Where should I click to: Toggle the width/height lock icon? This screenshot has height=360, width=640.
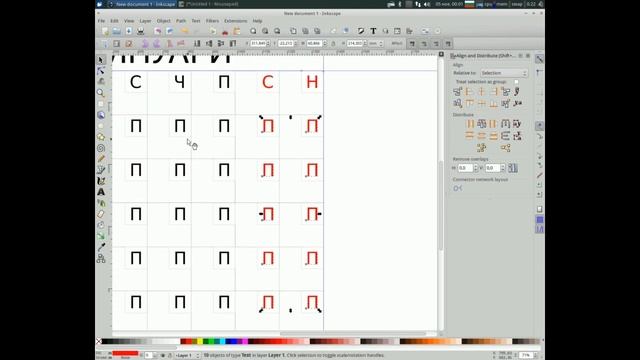click(x=333, y=43)
